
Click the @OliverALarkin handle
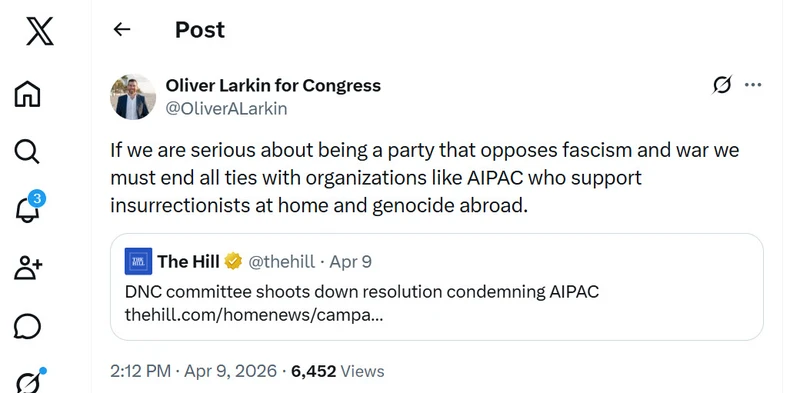(227, 109)
